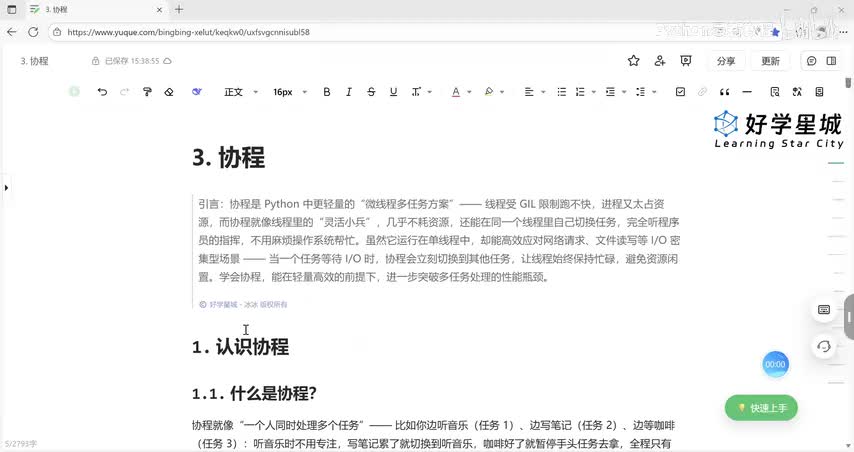The height and width of the screenshot is (452, 854).
Task: Expand more text styles dropdown
Action: tap(421, 92)
